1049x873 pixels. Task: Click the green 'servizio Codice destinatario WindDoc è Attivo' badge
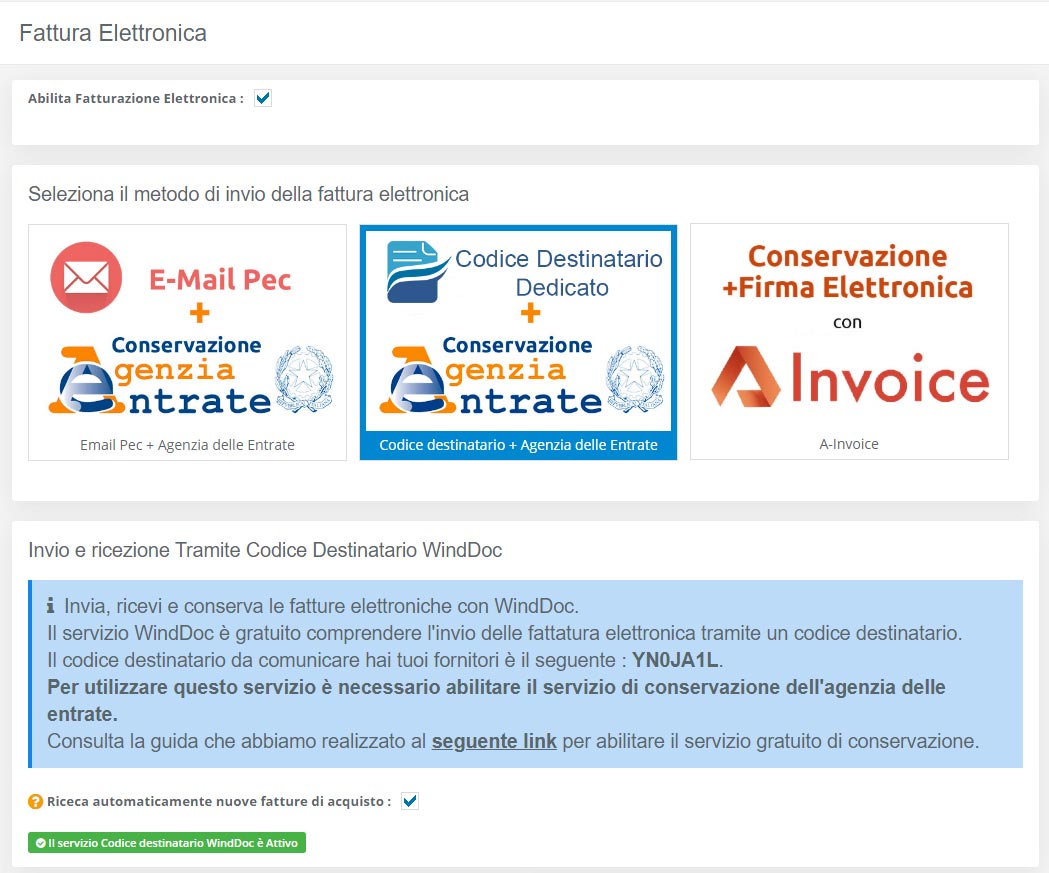167,843
